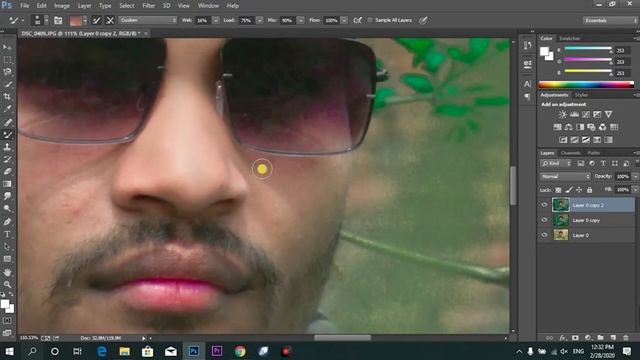This screenshot has width=640, height=360.
Task: Add a Color Balance adjustment
Action: pos(569,127)
